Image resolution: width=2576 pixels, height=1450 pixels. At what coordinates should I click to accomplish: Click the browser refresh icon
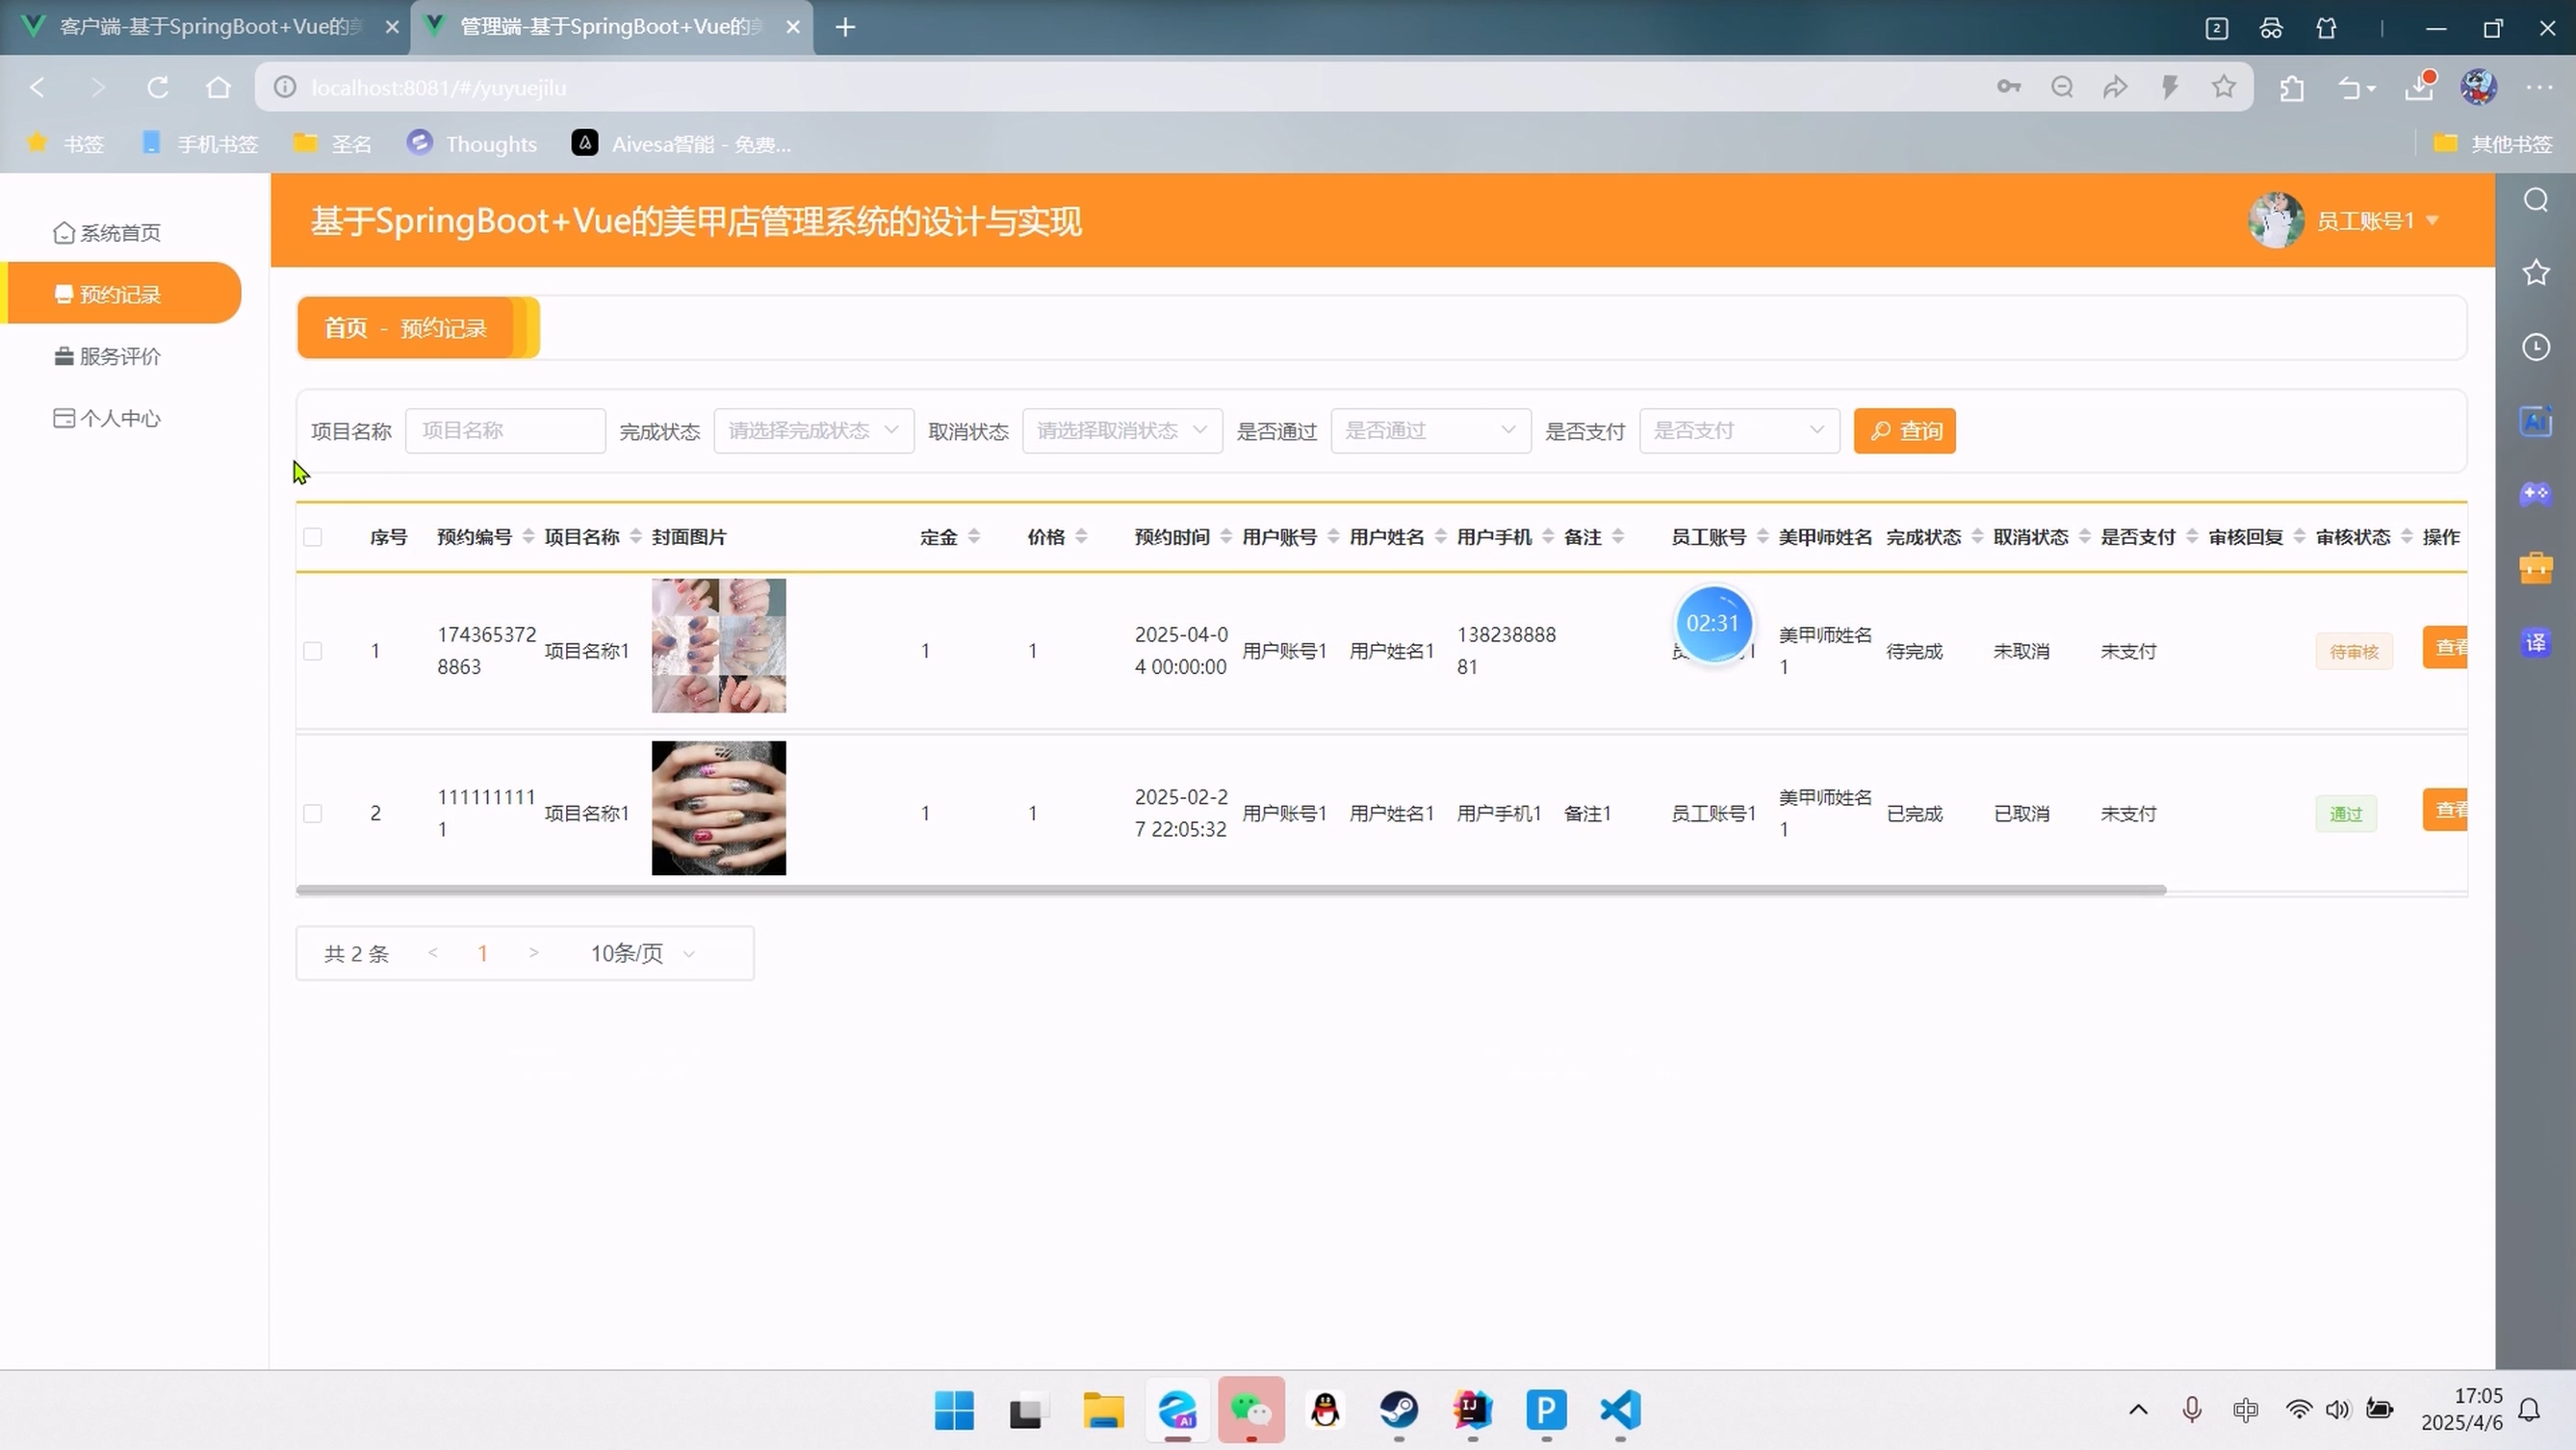click(x=157, y=88)
